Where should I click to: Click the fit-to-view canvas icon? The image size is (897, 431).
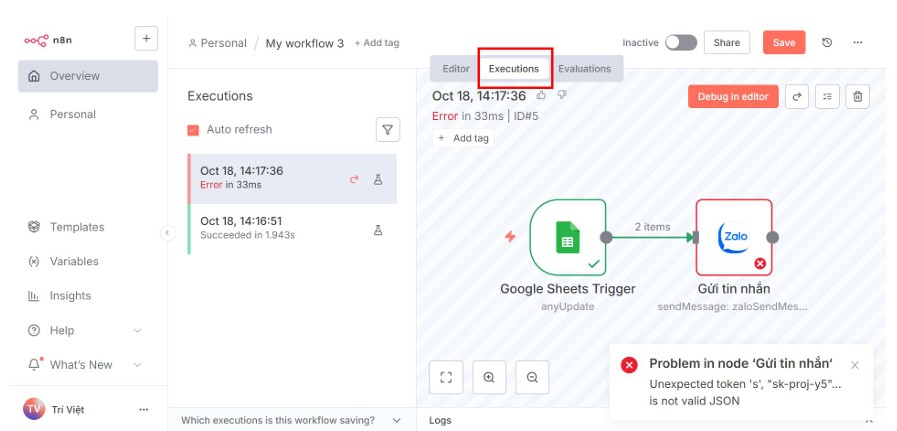(446, 377)
